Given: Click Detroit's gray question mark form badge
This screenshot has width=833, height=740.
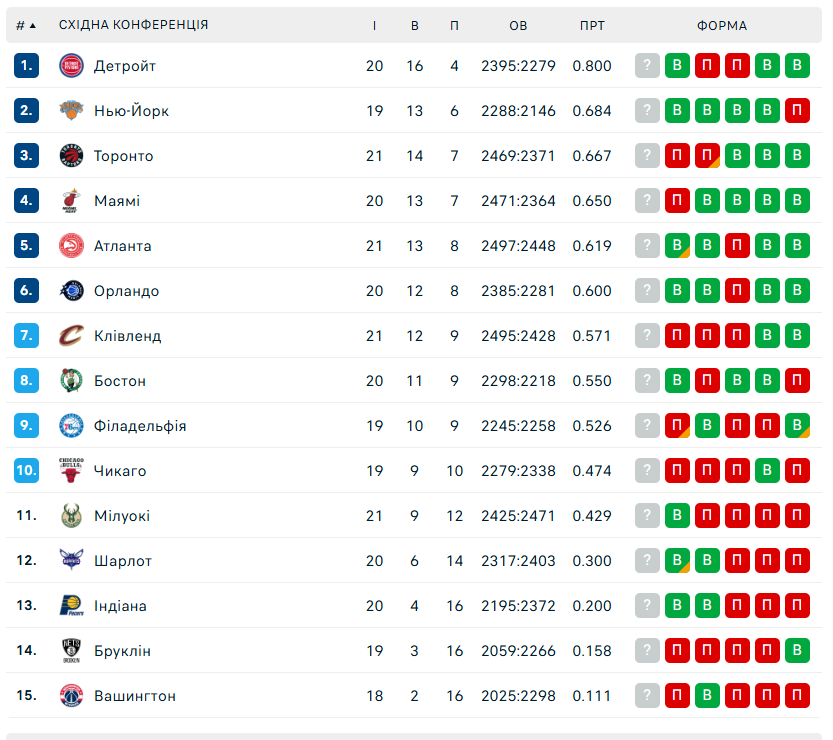Looking at the screenshot, I should click(648, 66).
